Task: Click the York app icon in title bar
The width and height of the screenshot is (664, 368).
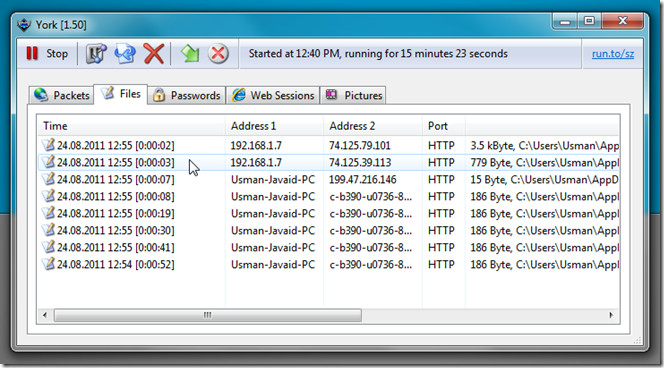Action: (x=24, y=25)
